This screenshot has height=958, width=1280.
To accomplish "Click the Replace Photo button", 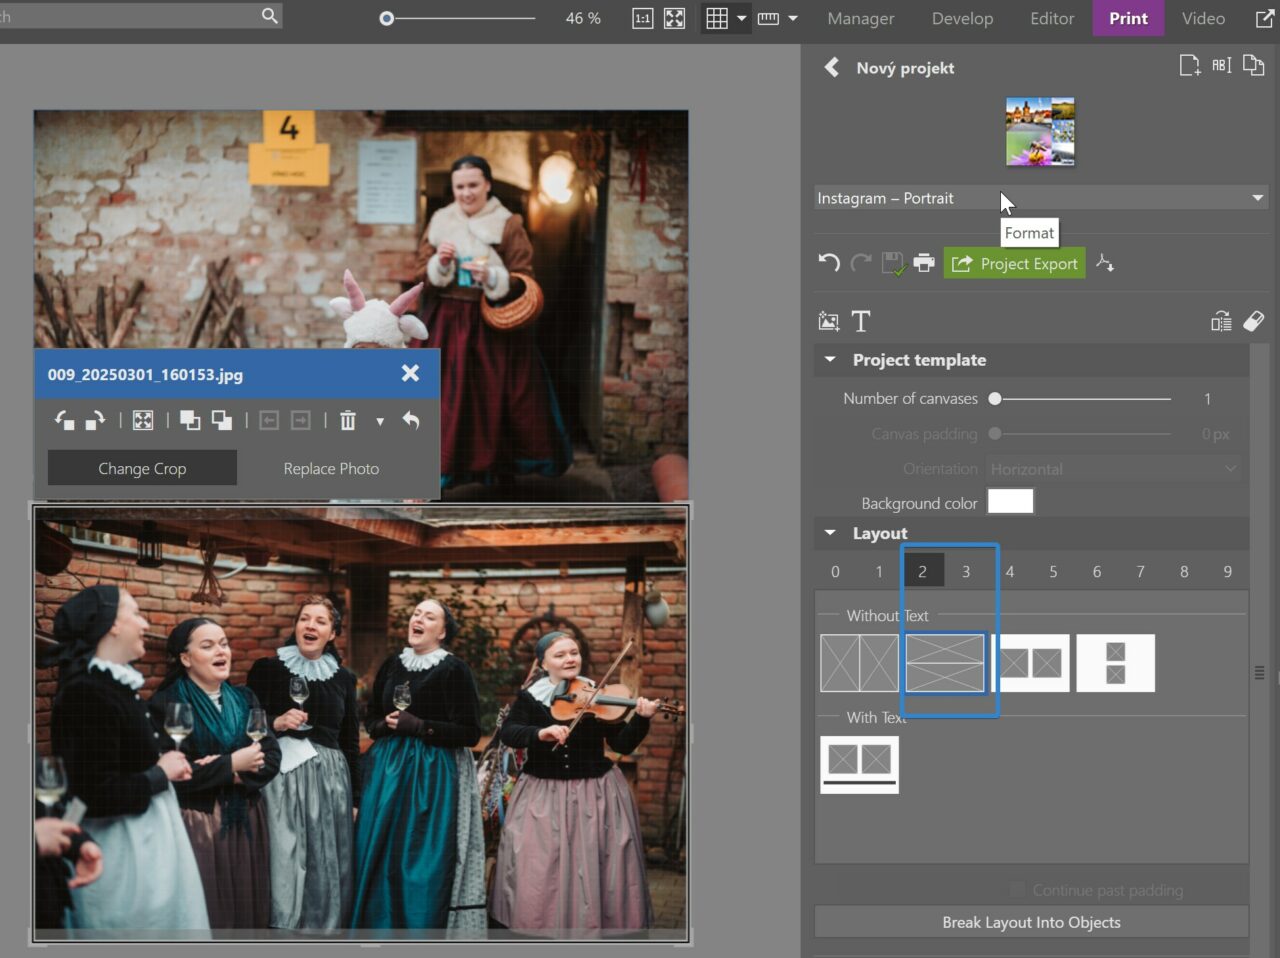I will pos(331,468).
